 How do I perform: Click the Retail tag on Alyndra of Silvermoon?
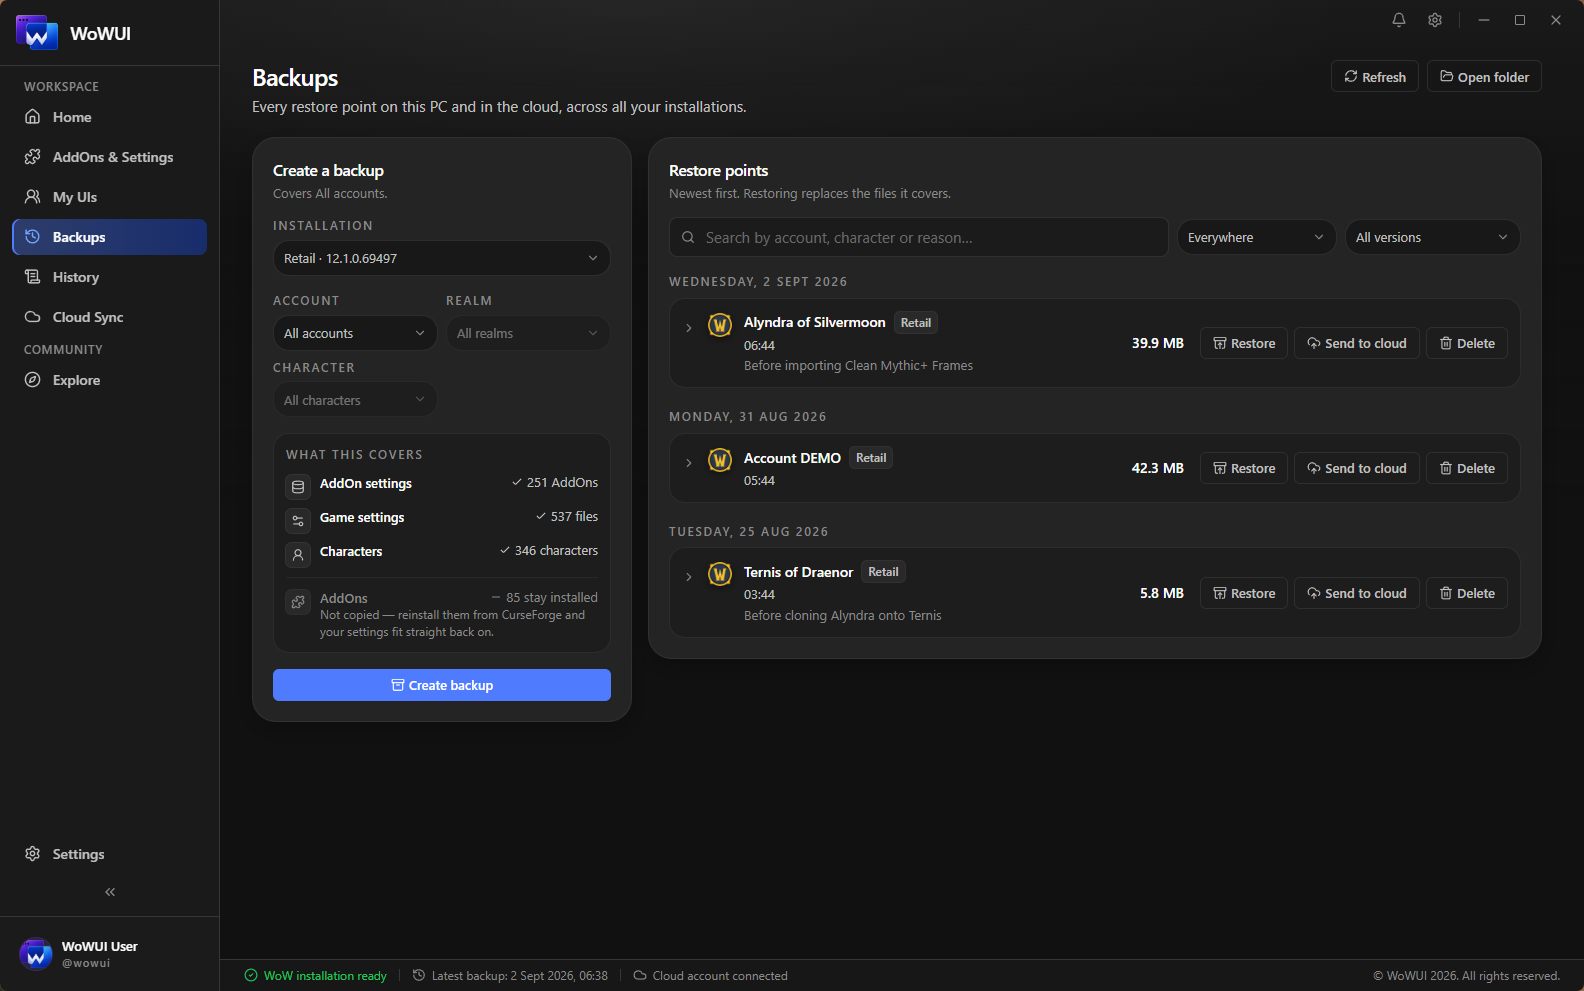pyautogui.click(x=916, y=323)
